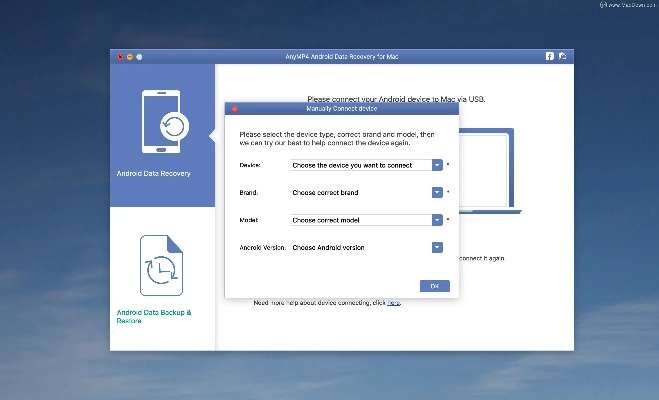659x400 pixels.
Task: Minimize the AnyMP4 main window
Action: point(128,57)
